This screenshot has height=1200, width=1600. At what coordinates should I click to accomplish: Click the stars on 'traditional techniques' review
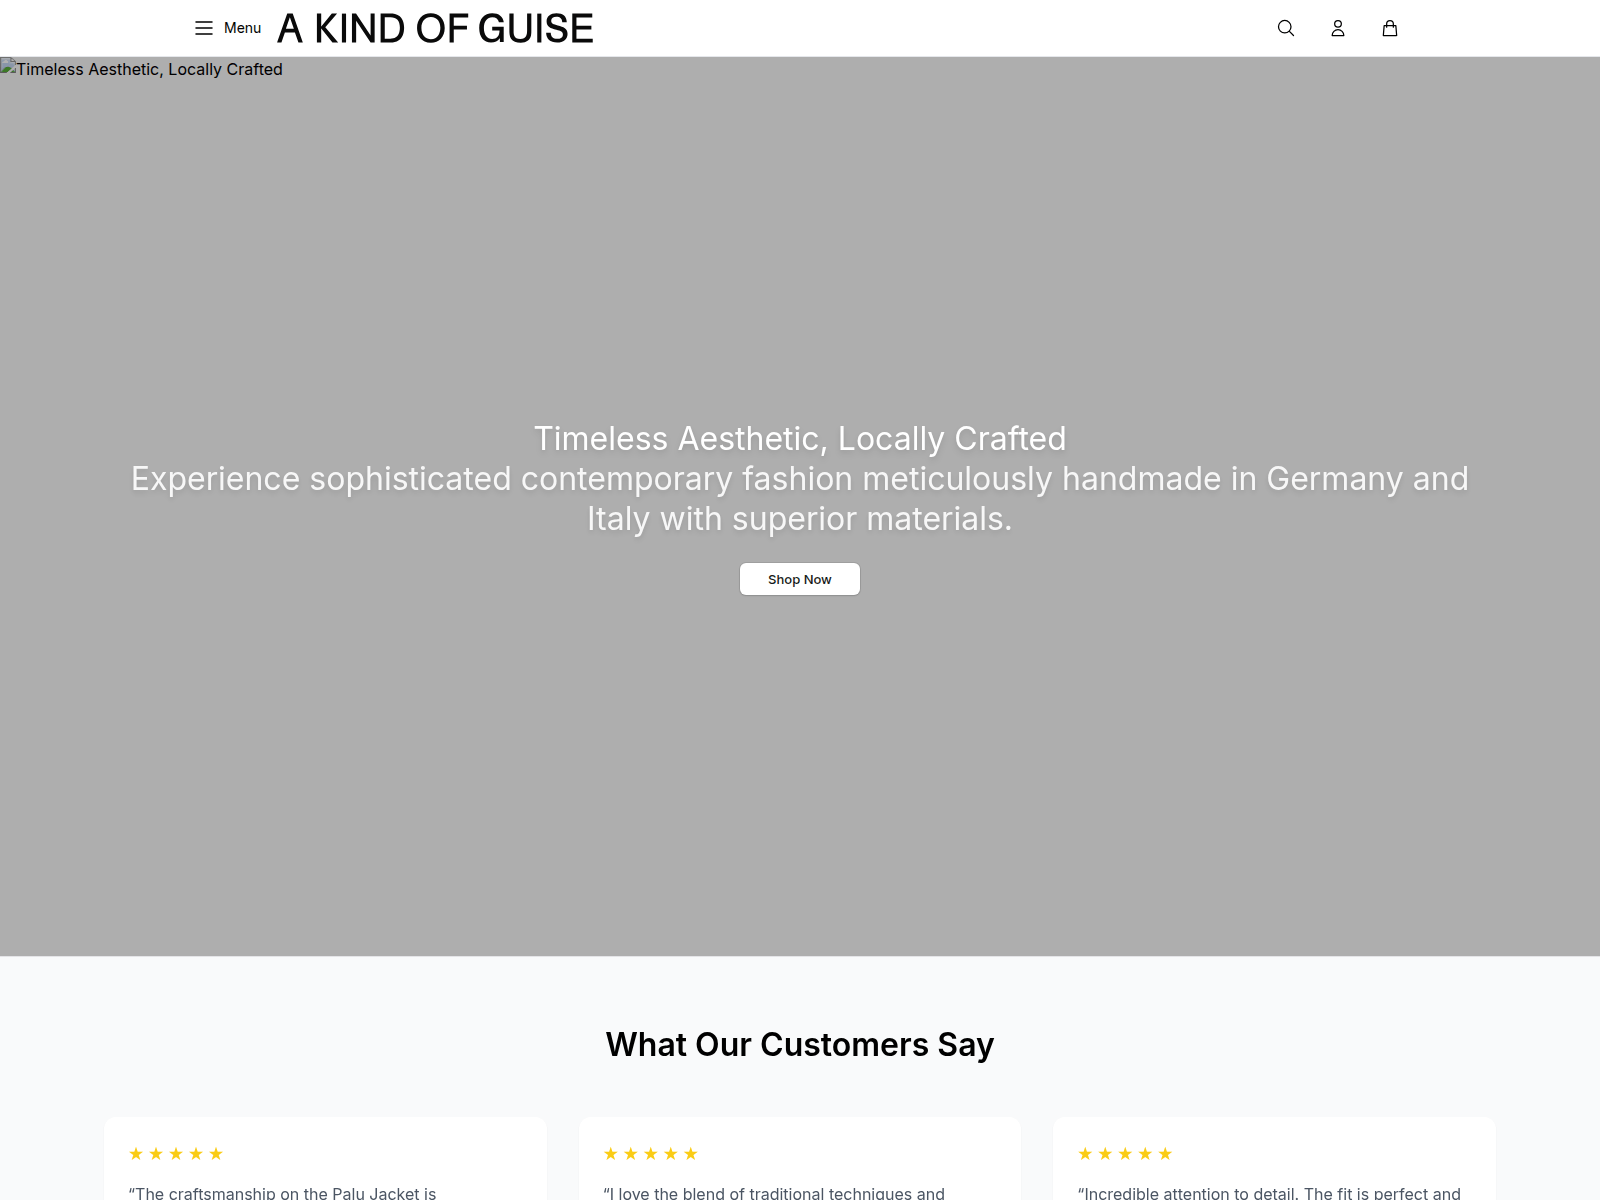651,1154
